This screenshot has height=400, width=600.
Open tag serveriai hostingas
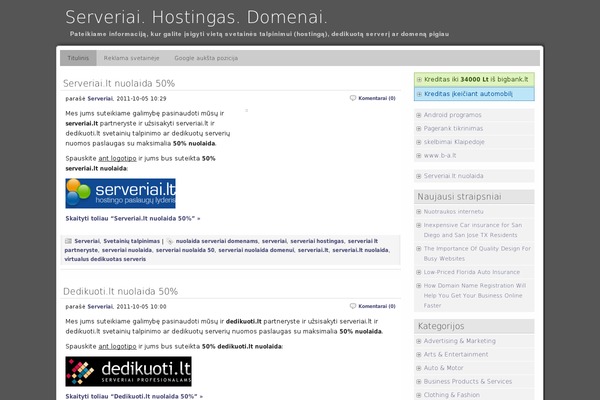coord(317,241)
